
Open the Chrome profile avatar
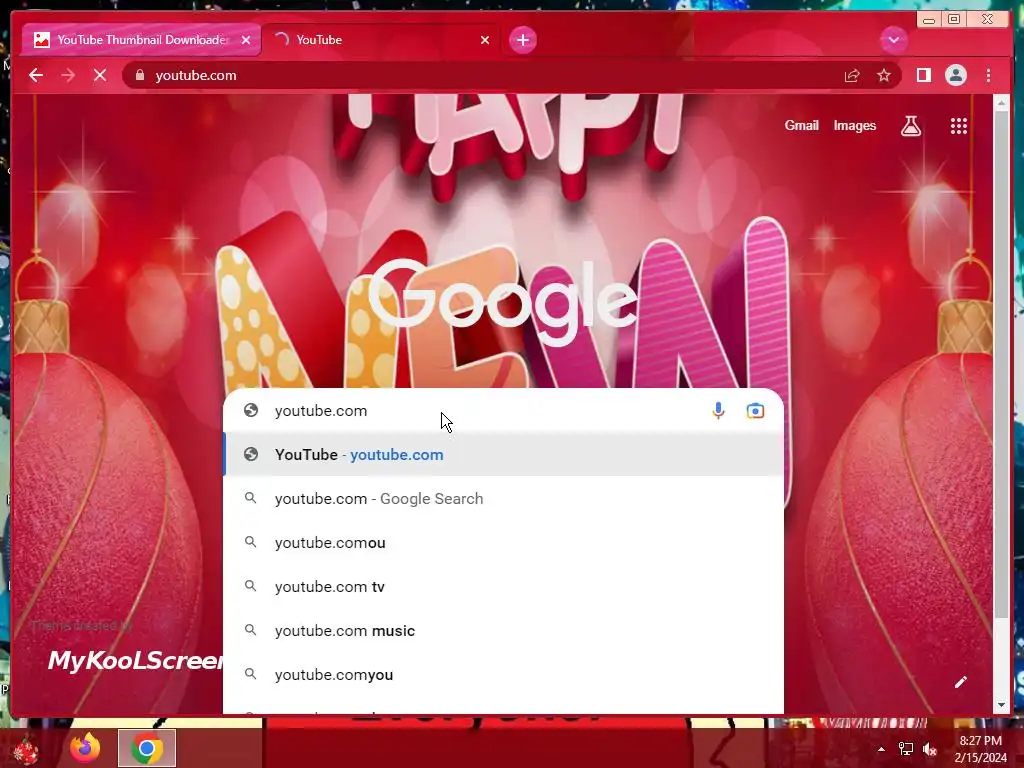click(x=955, y=75)
